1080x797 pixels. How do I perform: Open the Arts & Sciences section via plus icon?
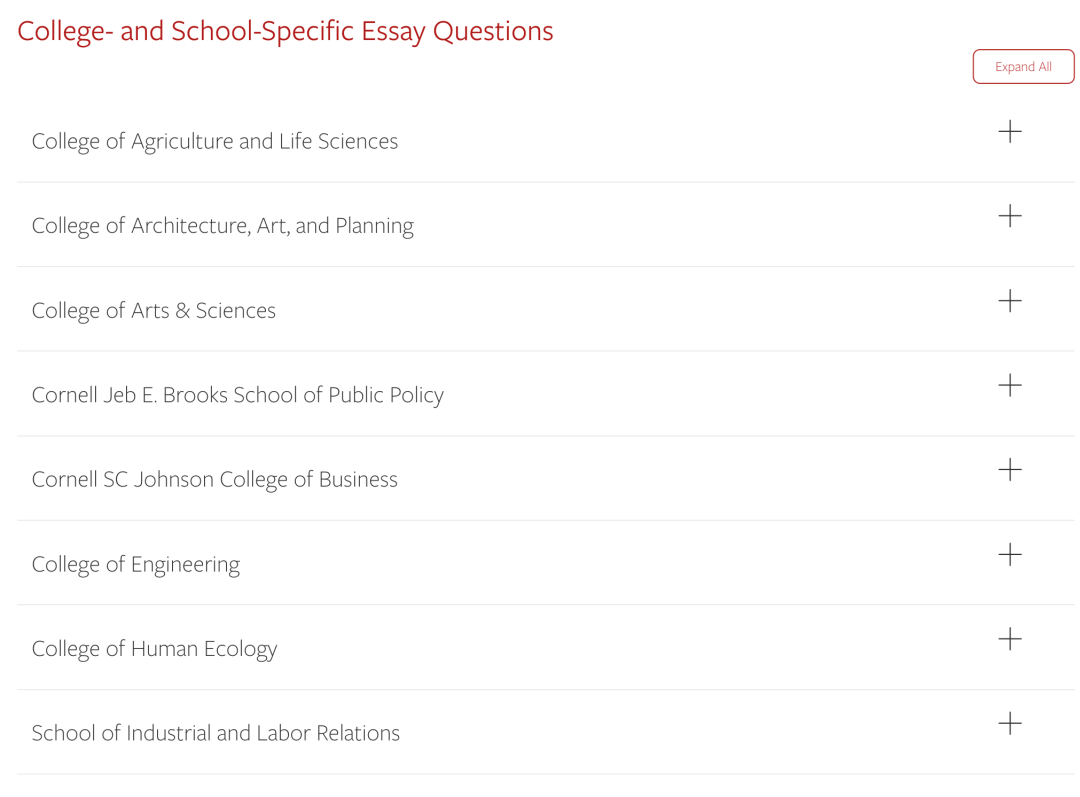coord(1010,301)
